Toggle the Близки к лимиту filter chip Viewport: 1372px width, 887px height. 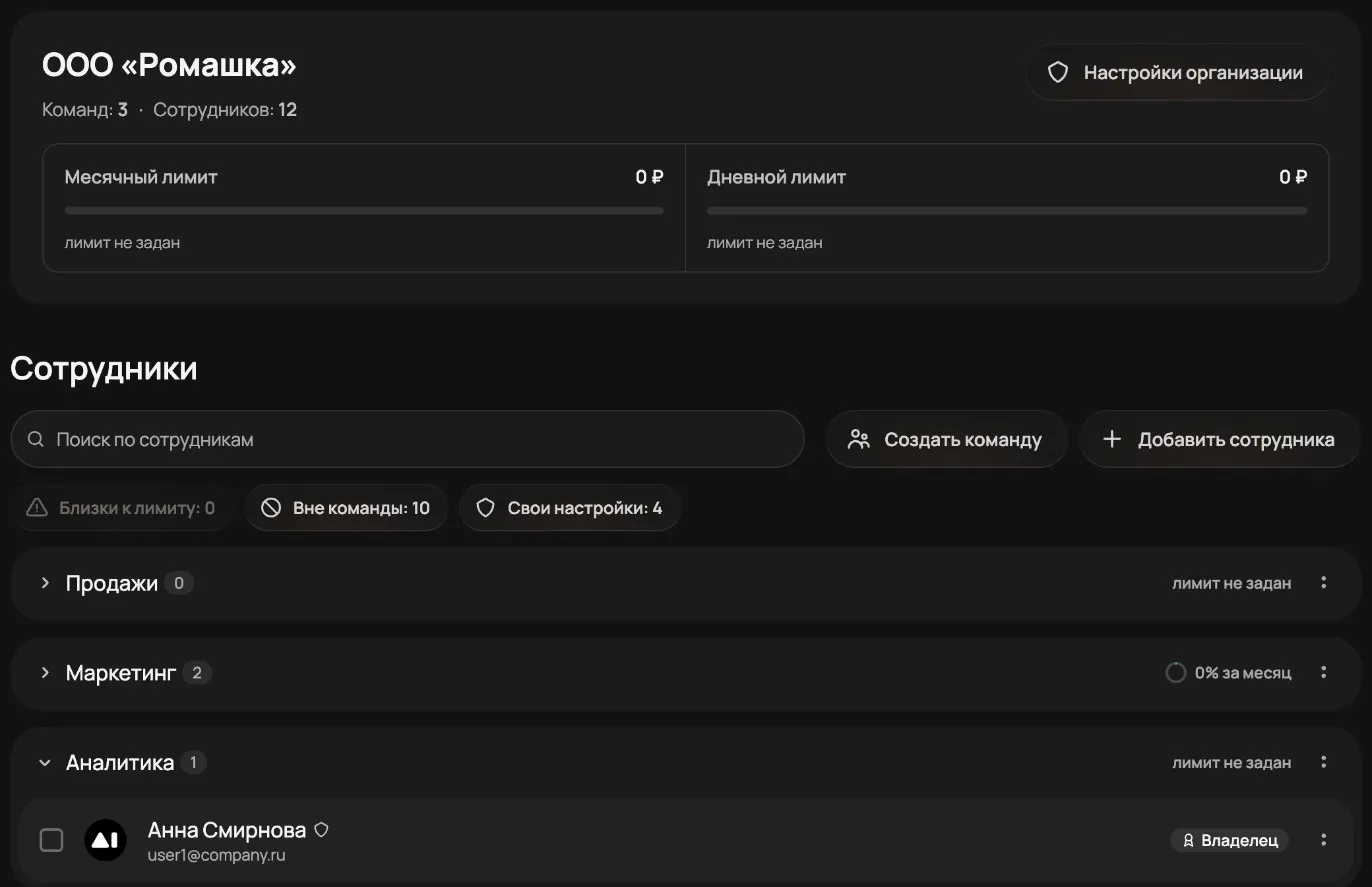(x=122, y=508)
